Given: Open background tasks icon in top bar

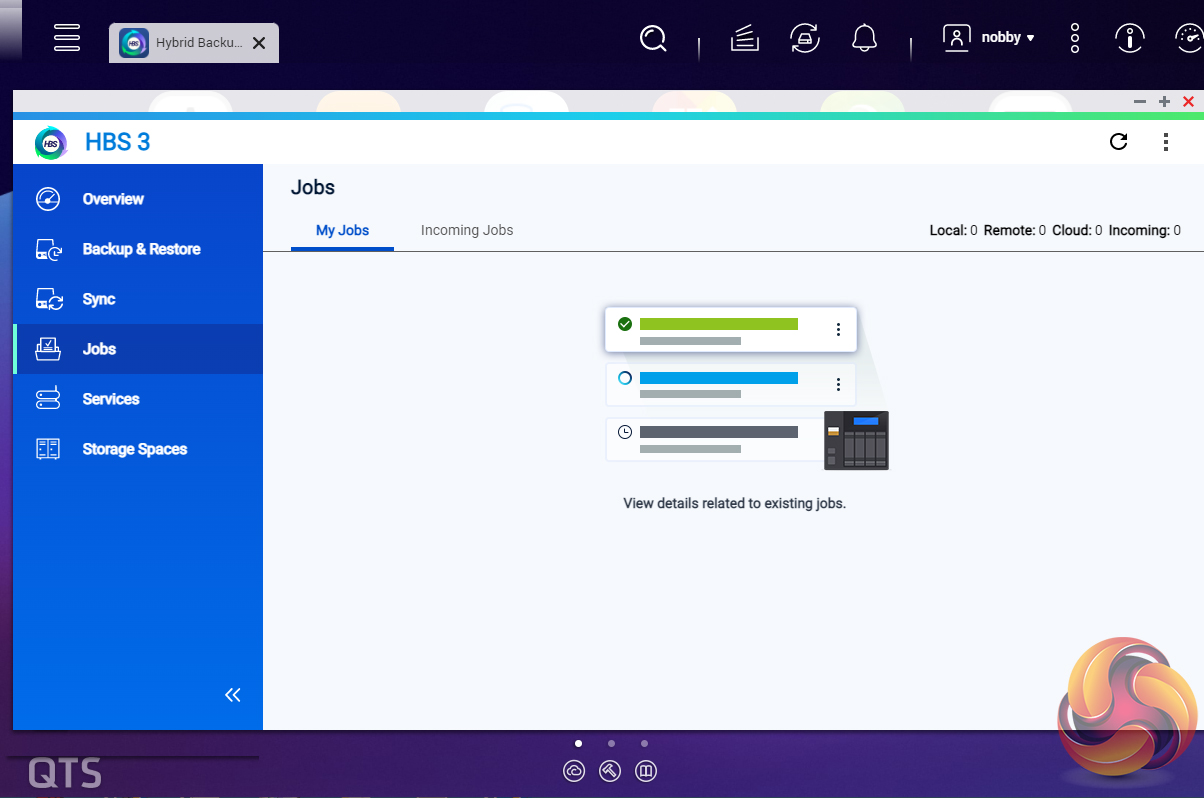Looking at the screenshot, I should (x=745, y=39).
